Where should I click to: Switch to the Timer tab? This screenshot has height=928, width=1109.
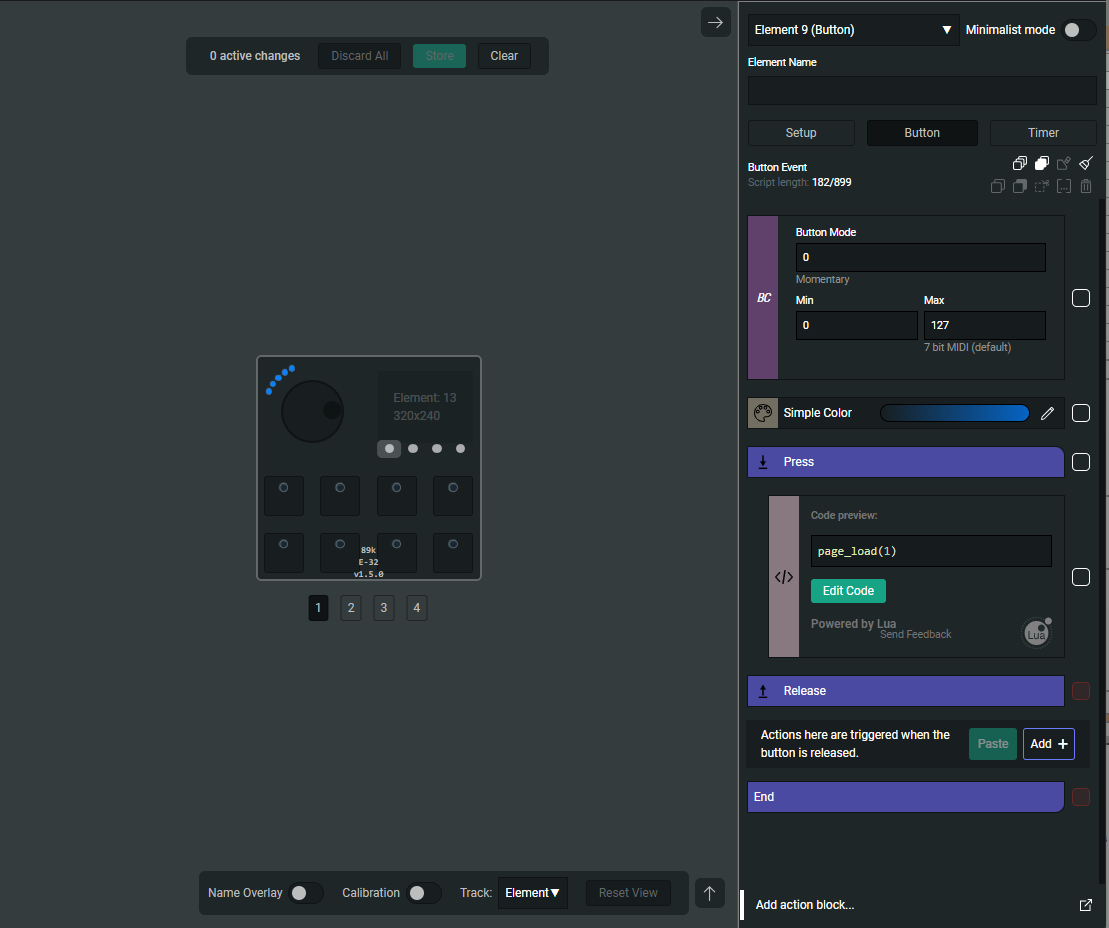click(x=1043, y=133)
